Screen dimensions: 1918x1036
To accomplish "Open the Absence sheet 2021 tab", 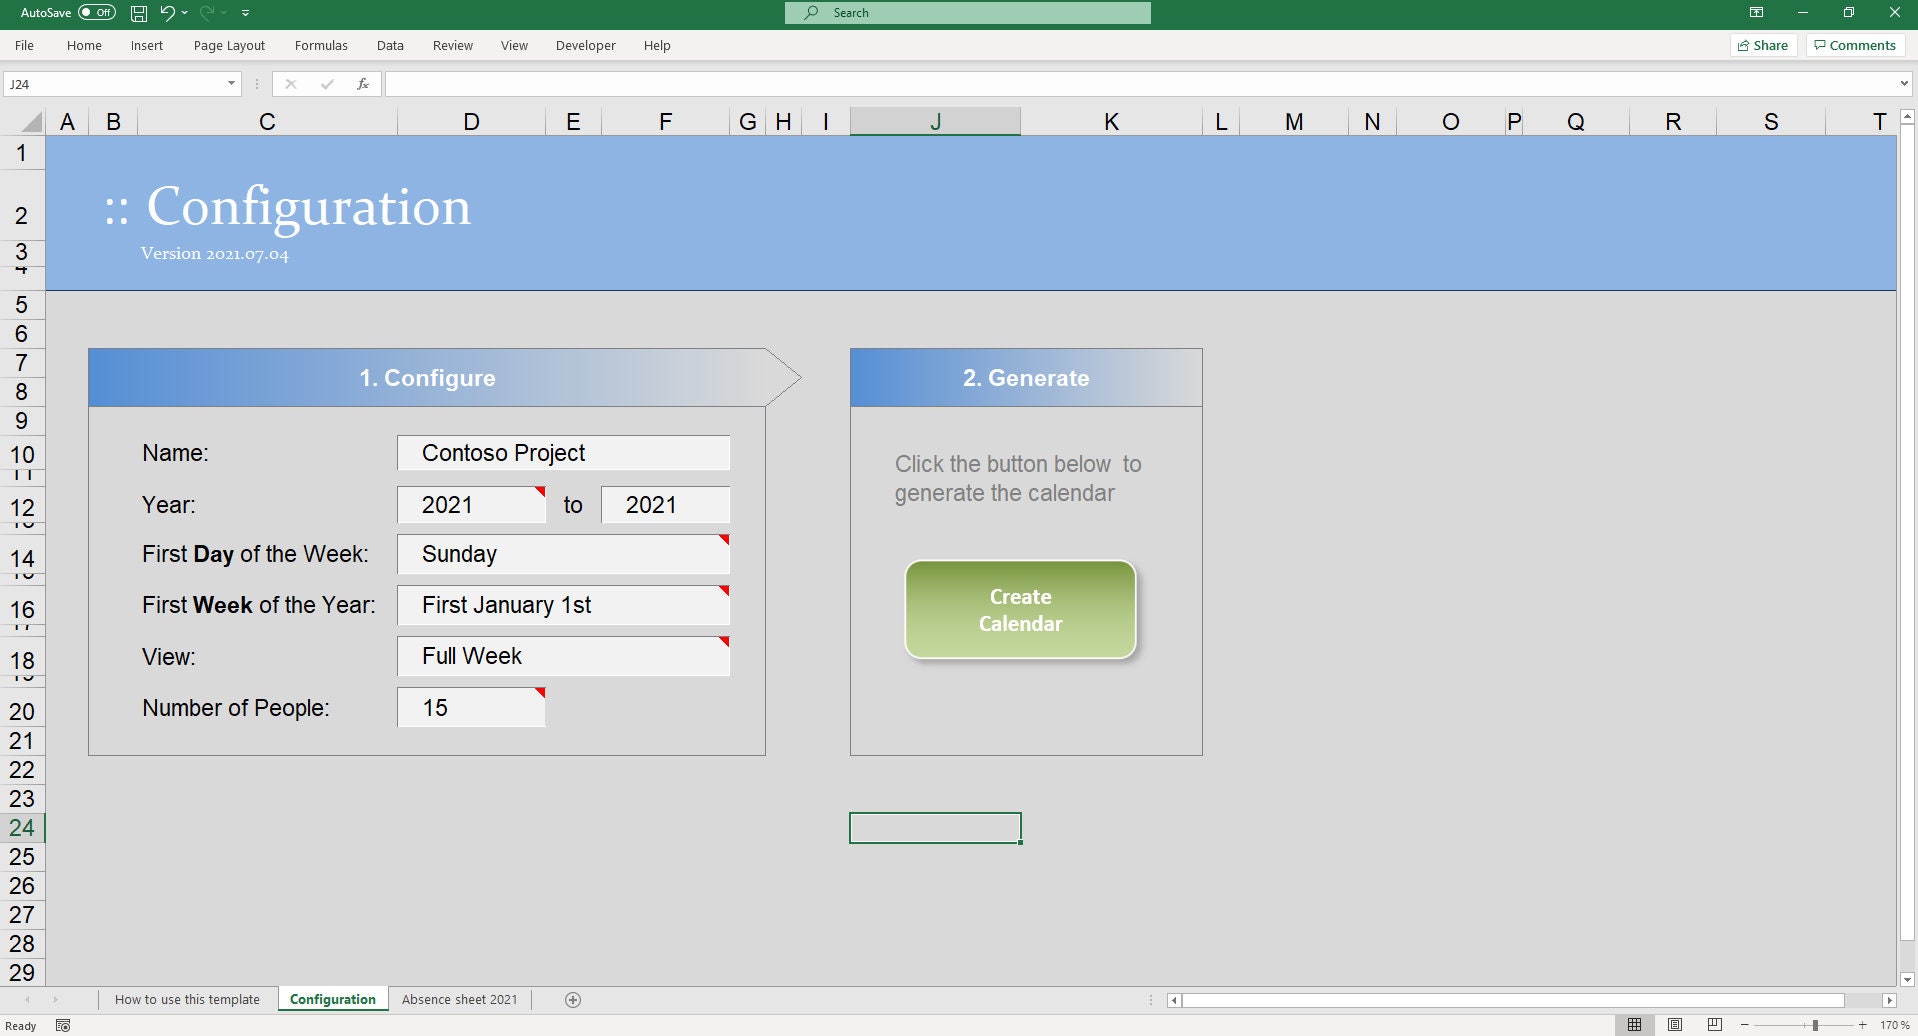I will click(x=459, y=999).
